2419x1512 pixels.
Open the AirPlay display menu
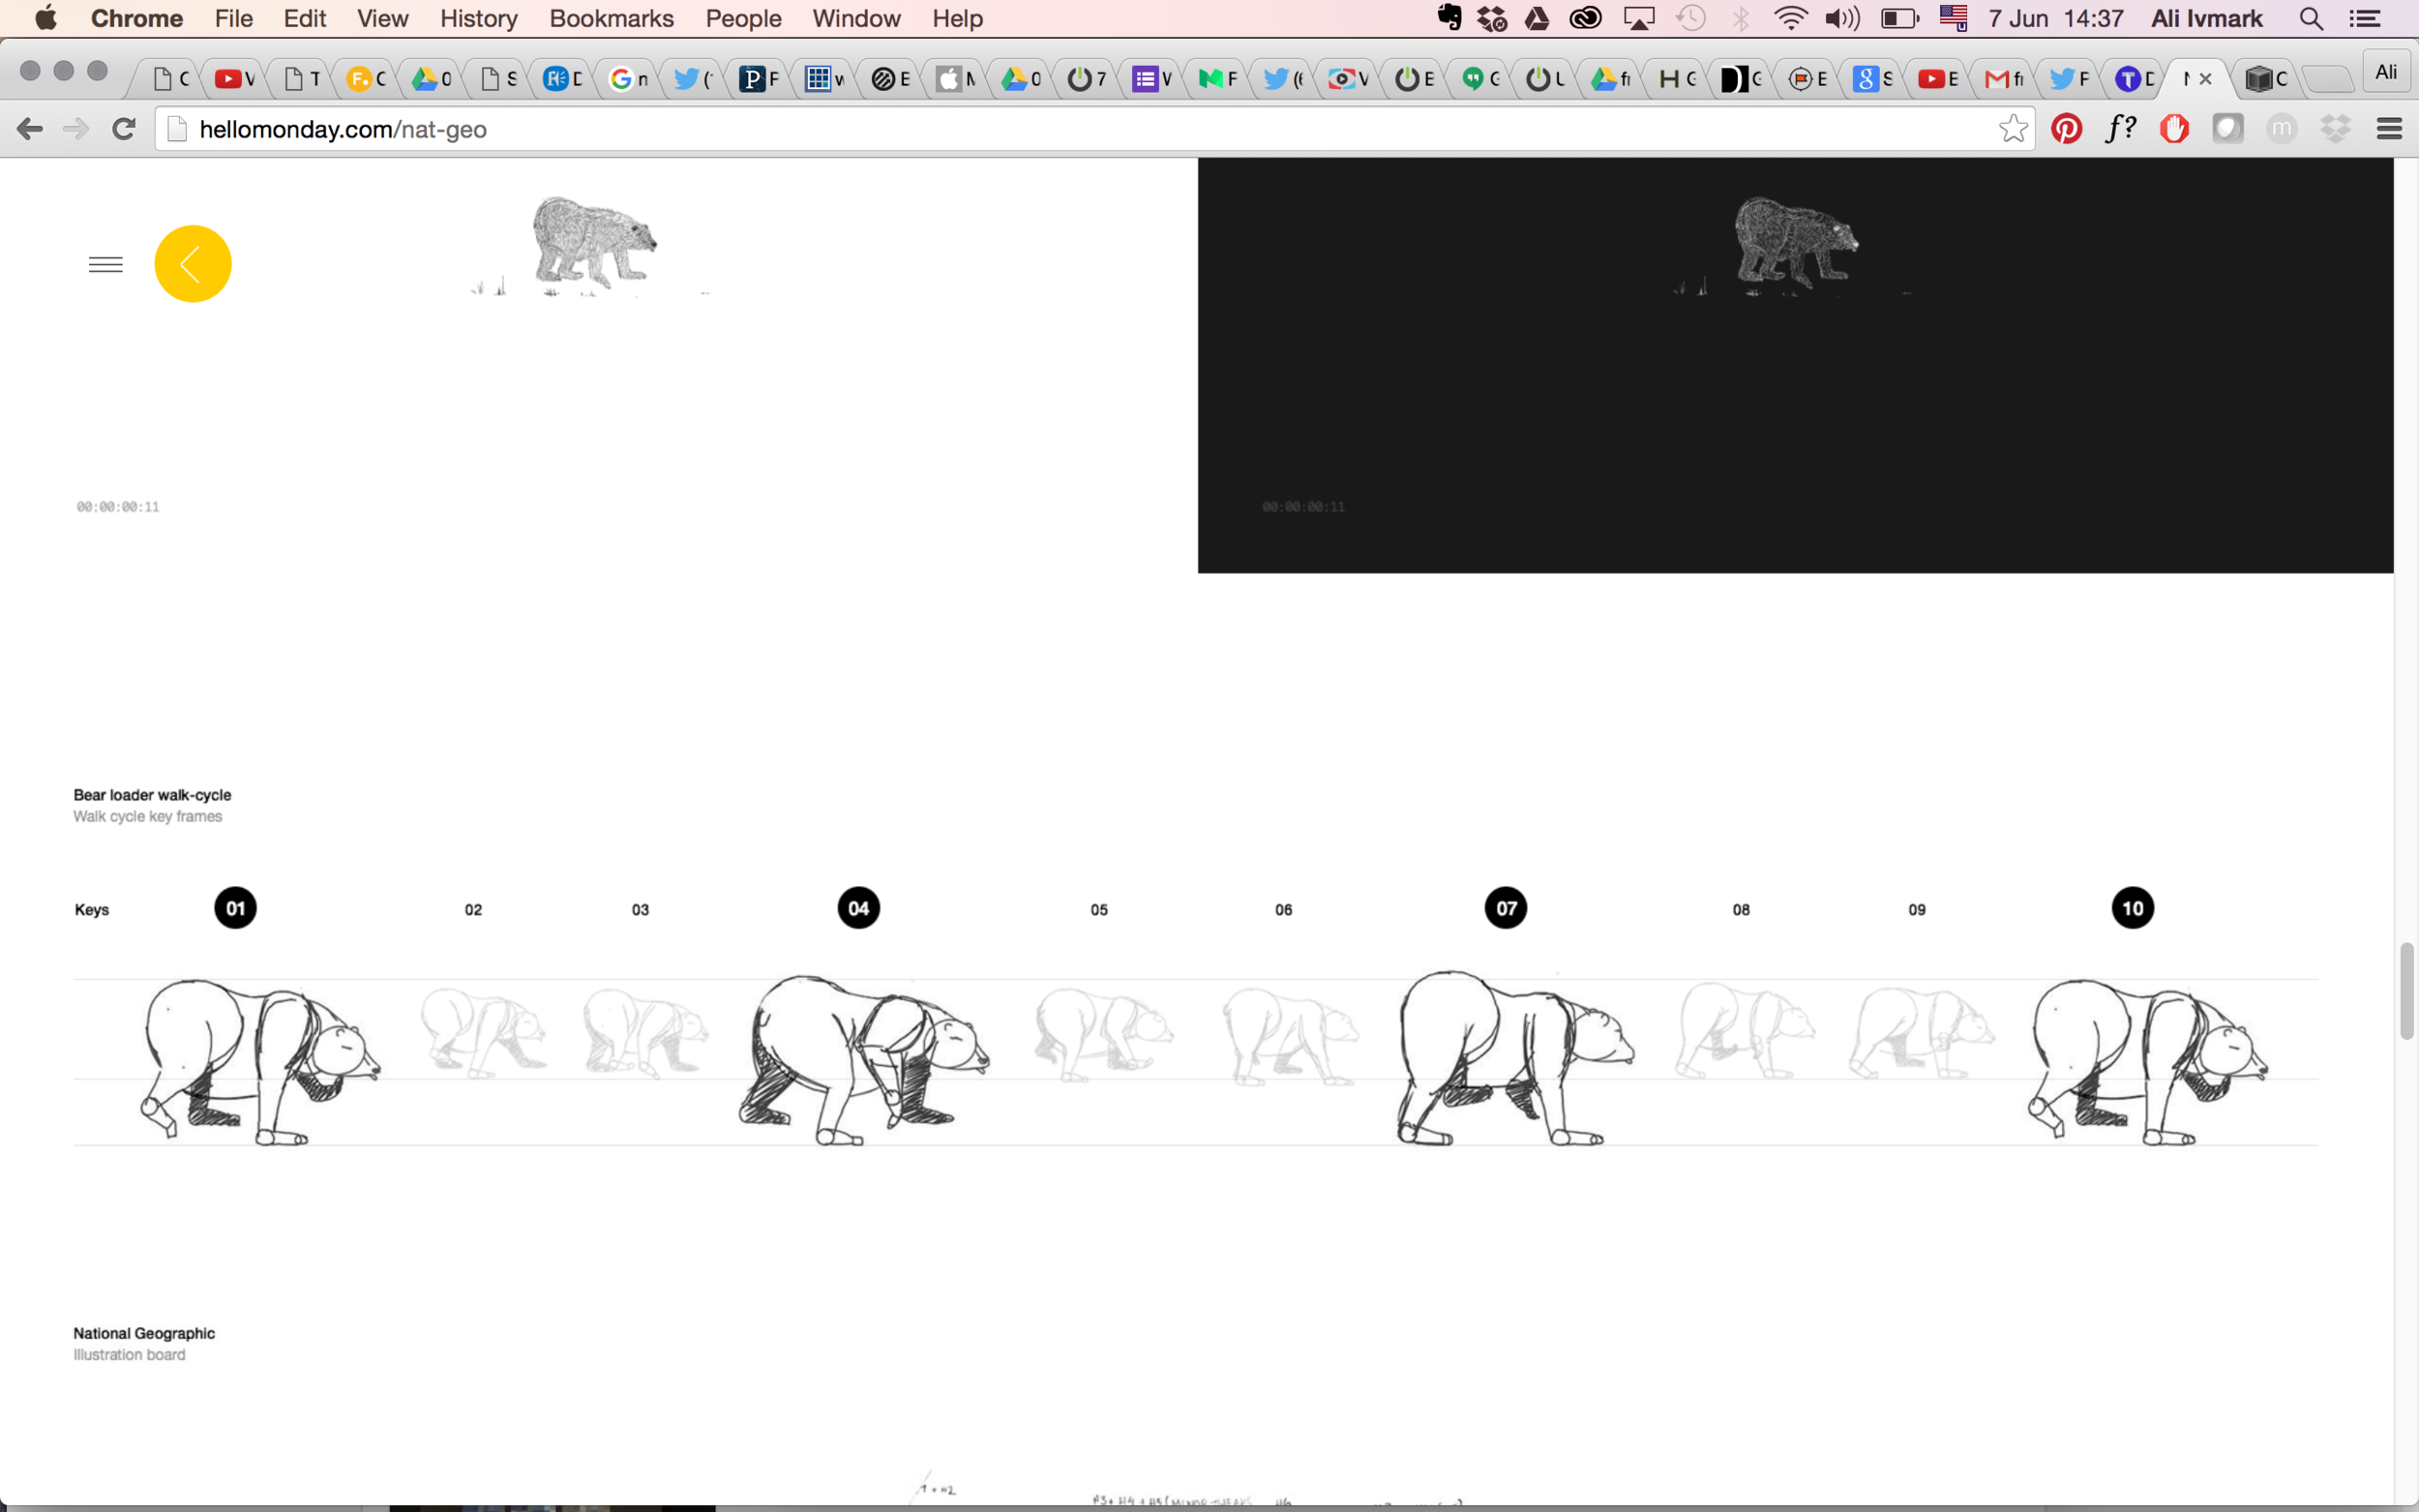tap(1638, 18)
